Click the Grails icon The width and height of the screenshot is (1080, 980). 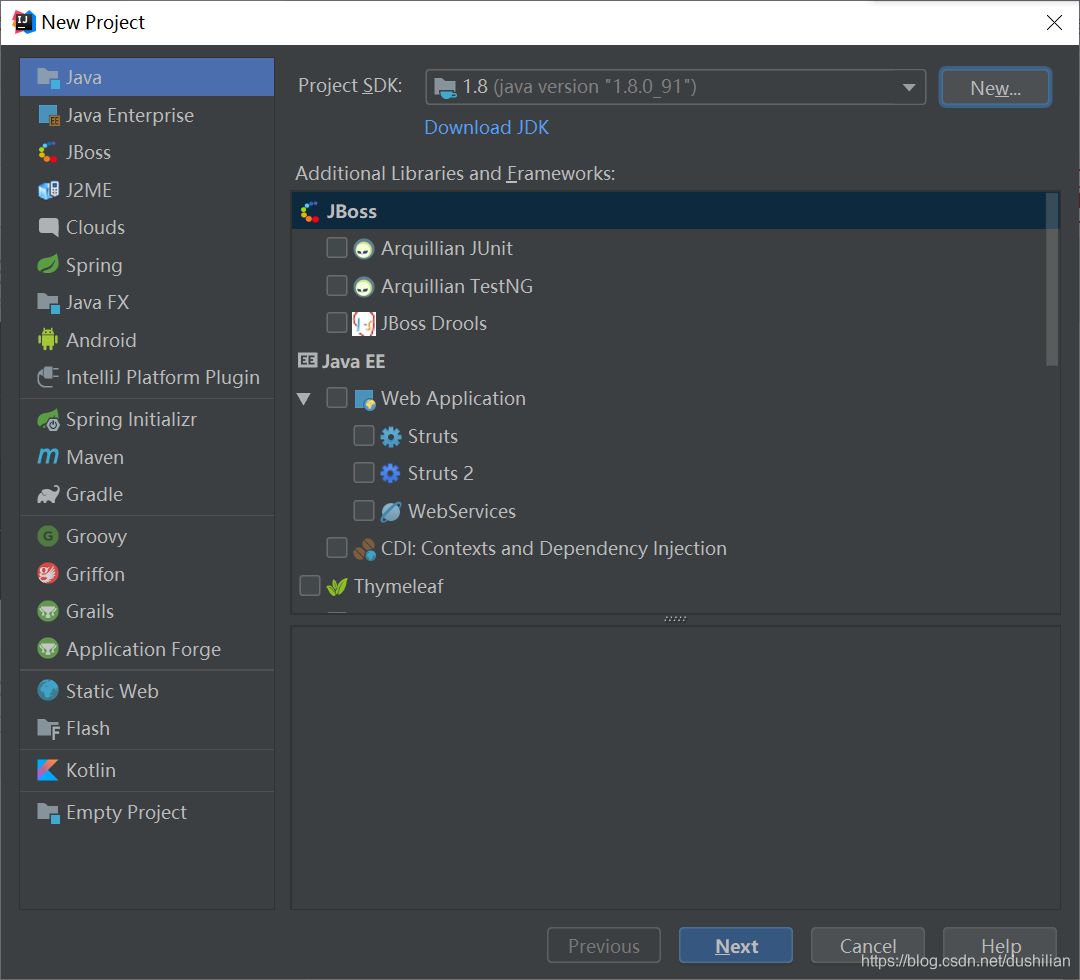click(48, 612)
